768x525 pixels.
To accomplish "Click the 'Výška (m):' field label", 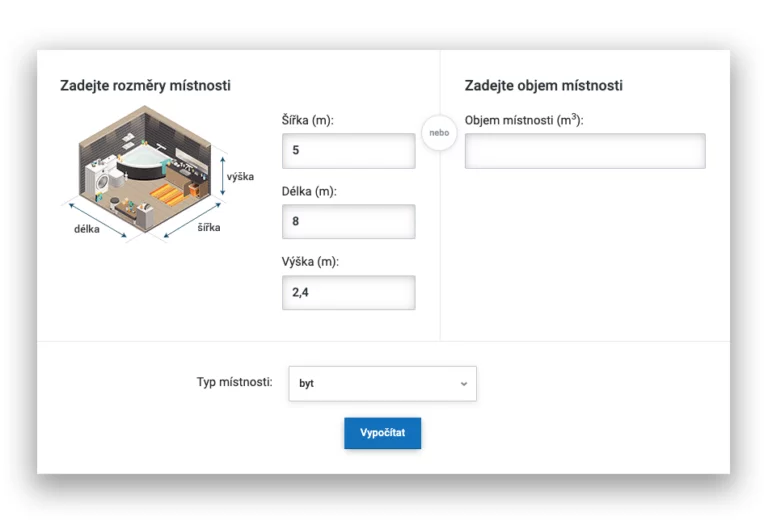I will tap(311, 262).
